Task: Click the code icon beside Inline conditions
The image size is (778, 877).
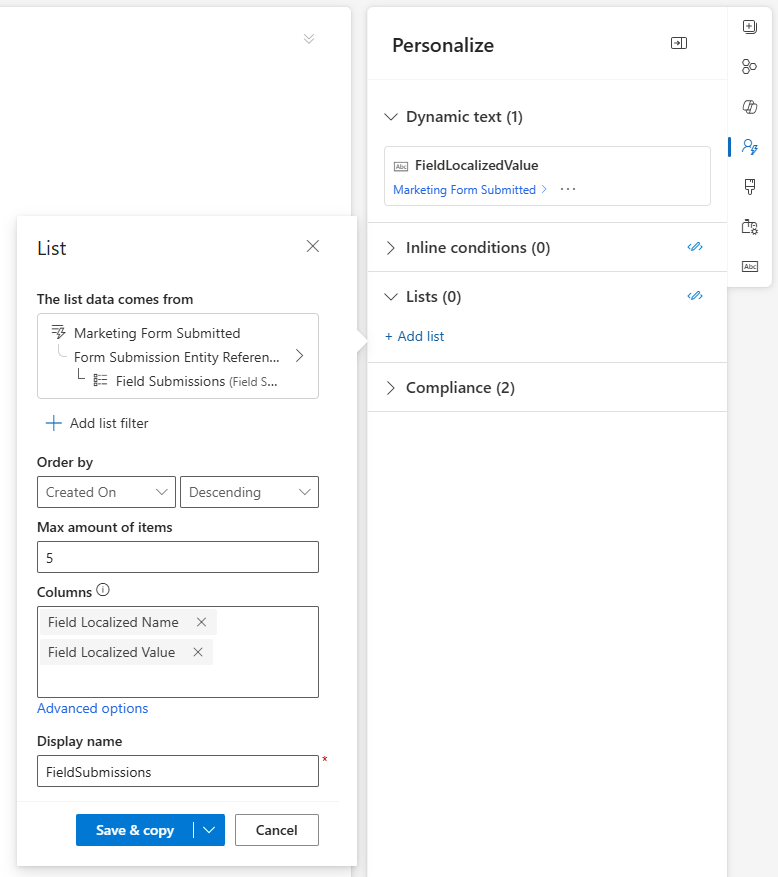Action: click(695, 247)
